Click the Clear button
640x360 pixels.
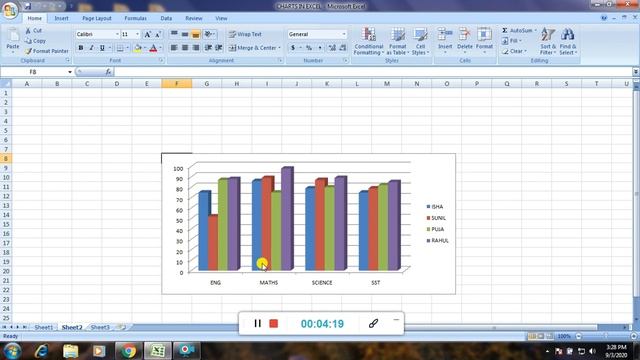click(514, 51)
